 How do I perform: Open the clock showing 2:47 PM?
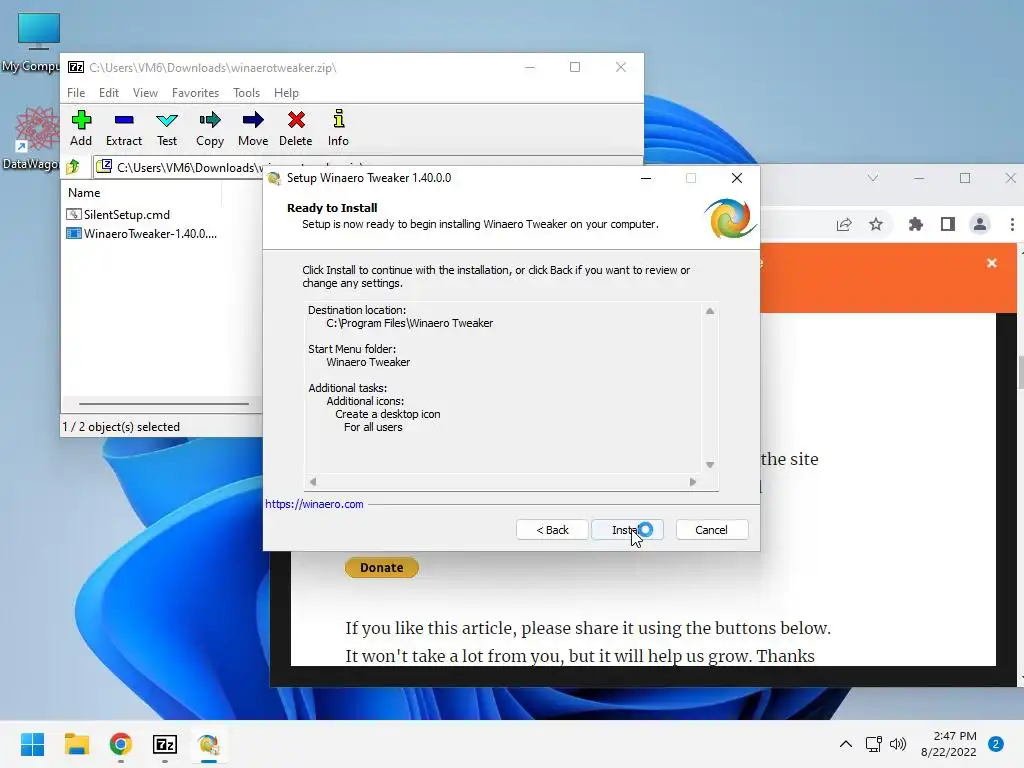pos(948,744)
